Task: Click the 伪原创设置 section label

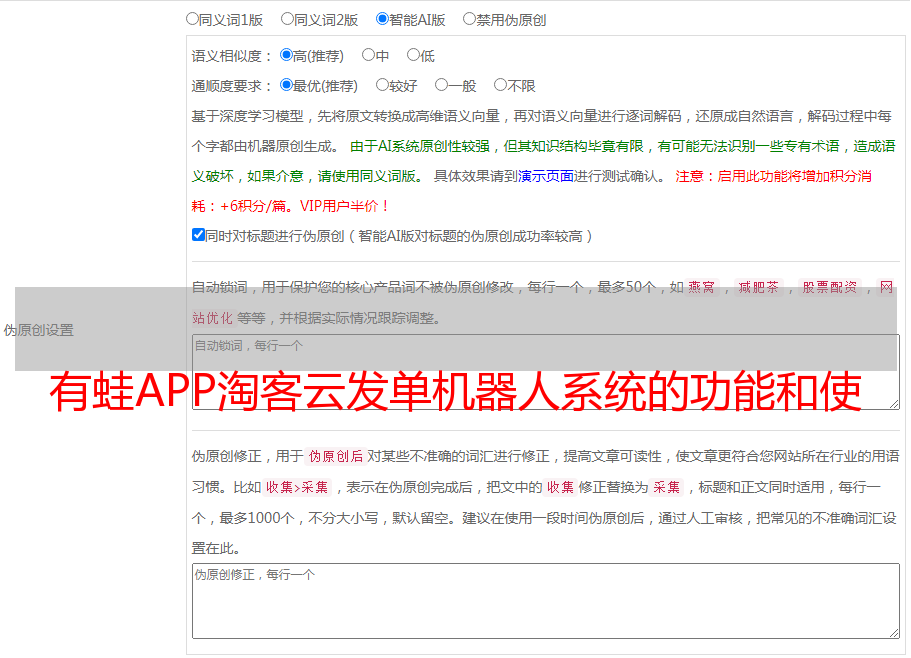Action: pyautogui.click(x=39, y=330)
